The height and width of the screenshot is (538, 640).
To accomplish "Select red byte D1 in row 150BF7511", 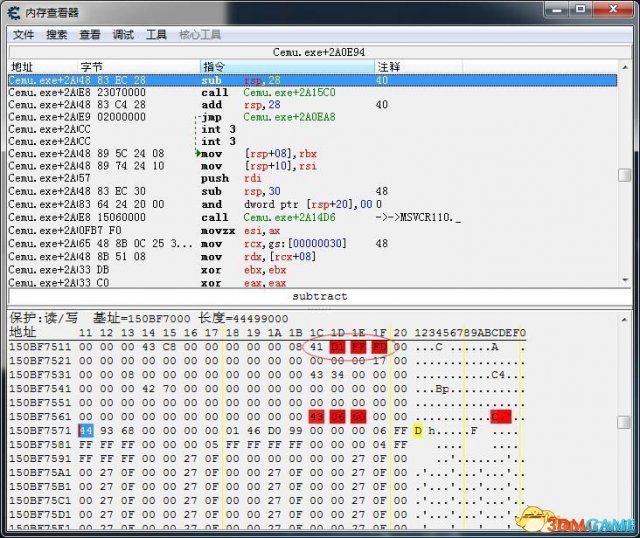I will pos(337,347).
